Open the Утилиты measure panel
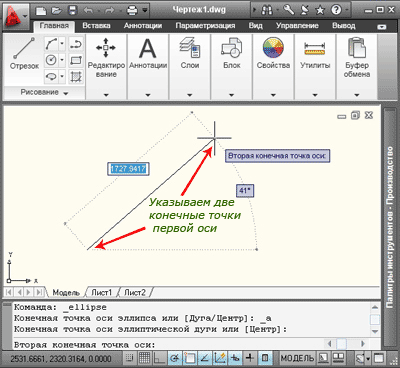 (x=315, y=48)
